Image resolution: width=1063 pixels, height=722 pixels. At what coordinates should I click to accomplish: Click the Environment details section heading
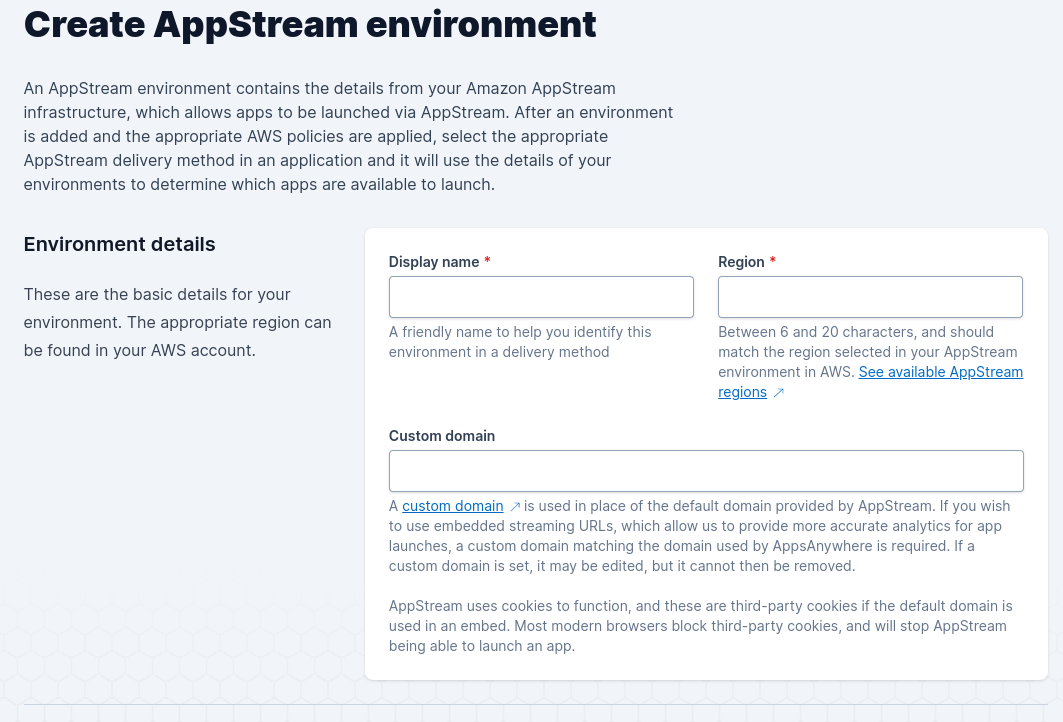119,244
